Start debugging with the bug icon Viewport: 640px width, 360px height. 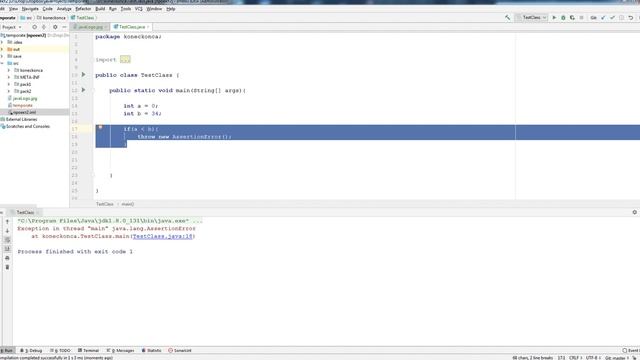(563, 18)
